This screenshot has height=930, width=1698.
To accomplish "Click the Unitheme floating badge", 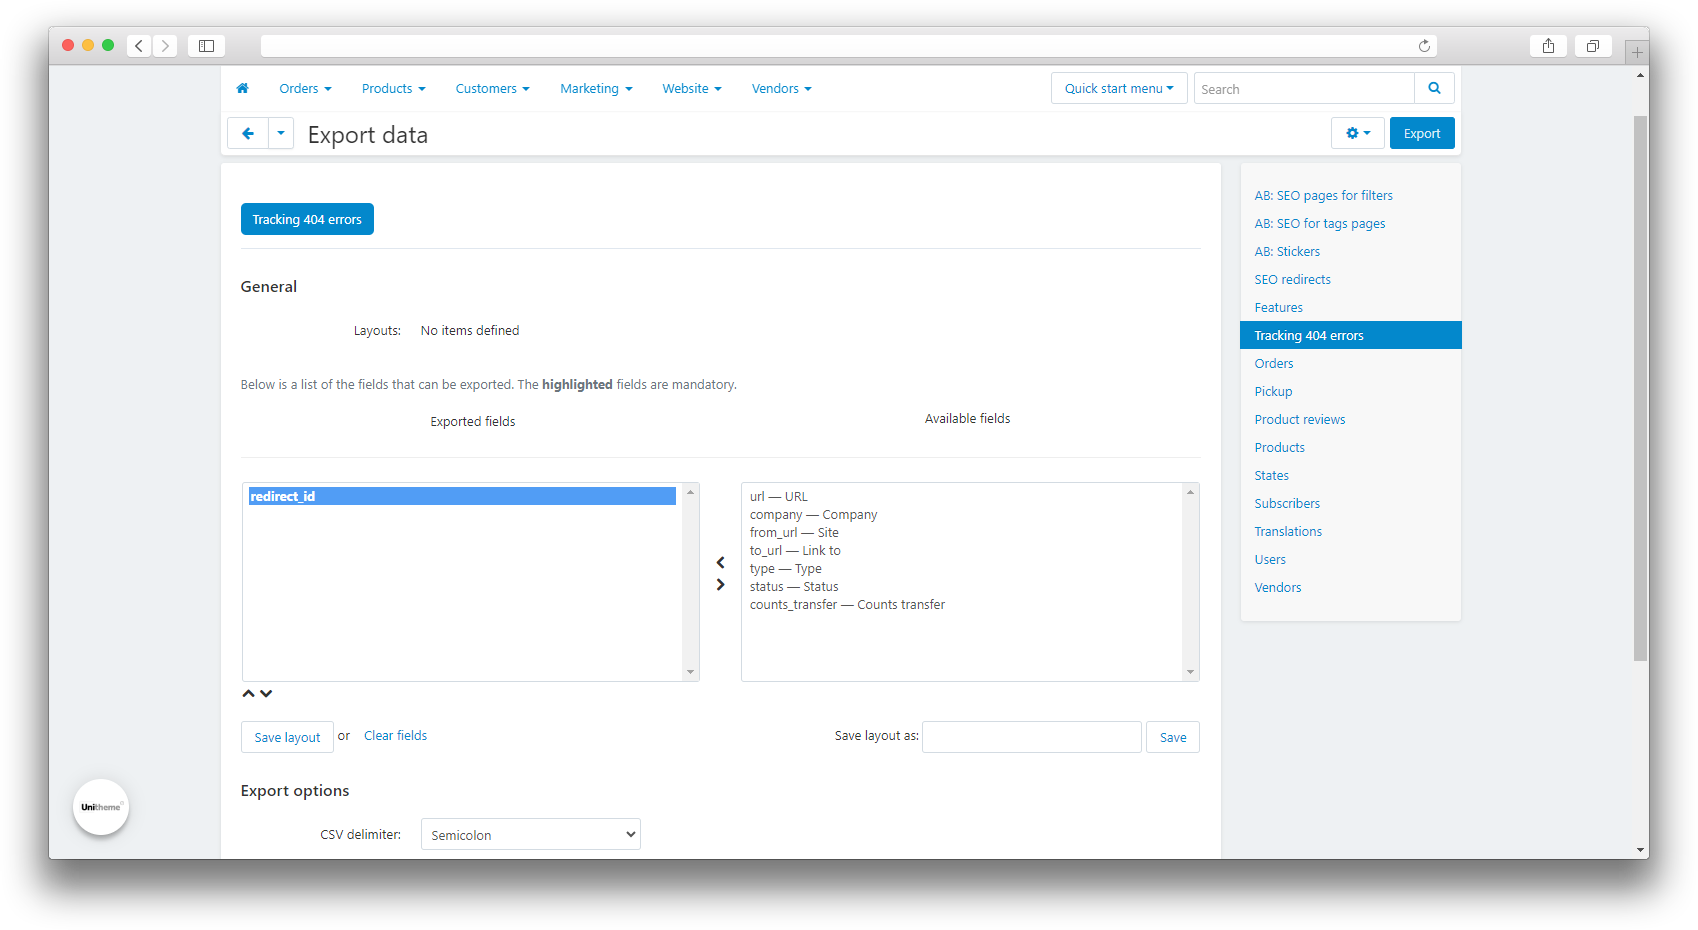I will [x=101, y=807].
